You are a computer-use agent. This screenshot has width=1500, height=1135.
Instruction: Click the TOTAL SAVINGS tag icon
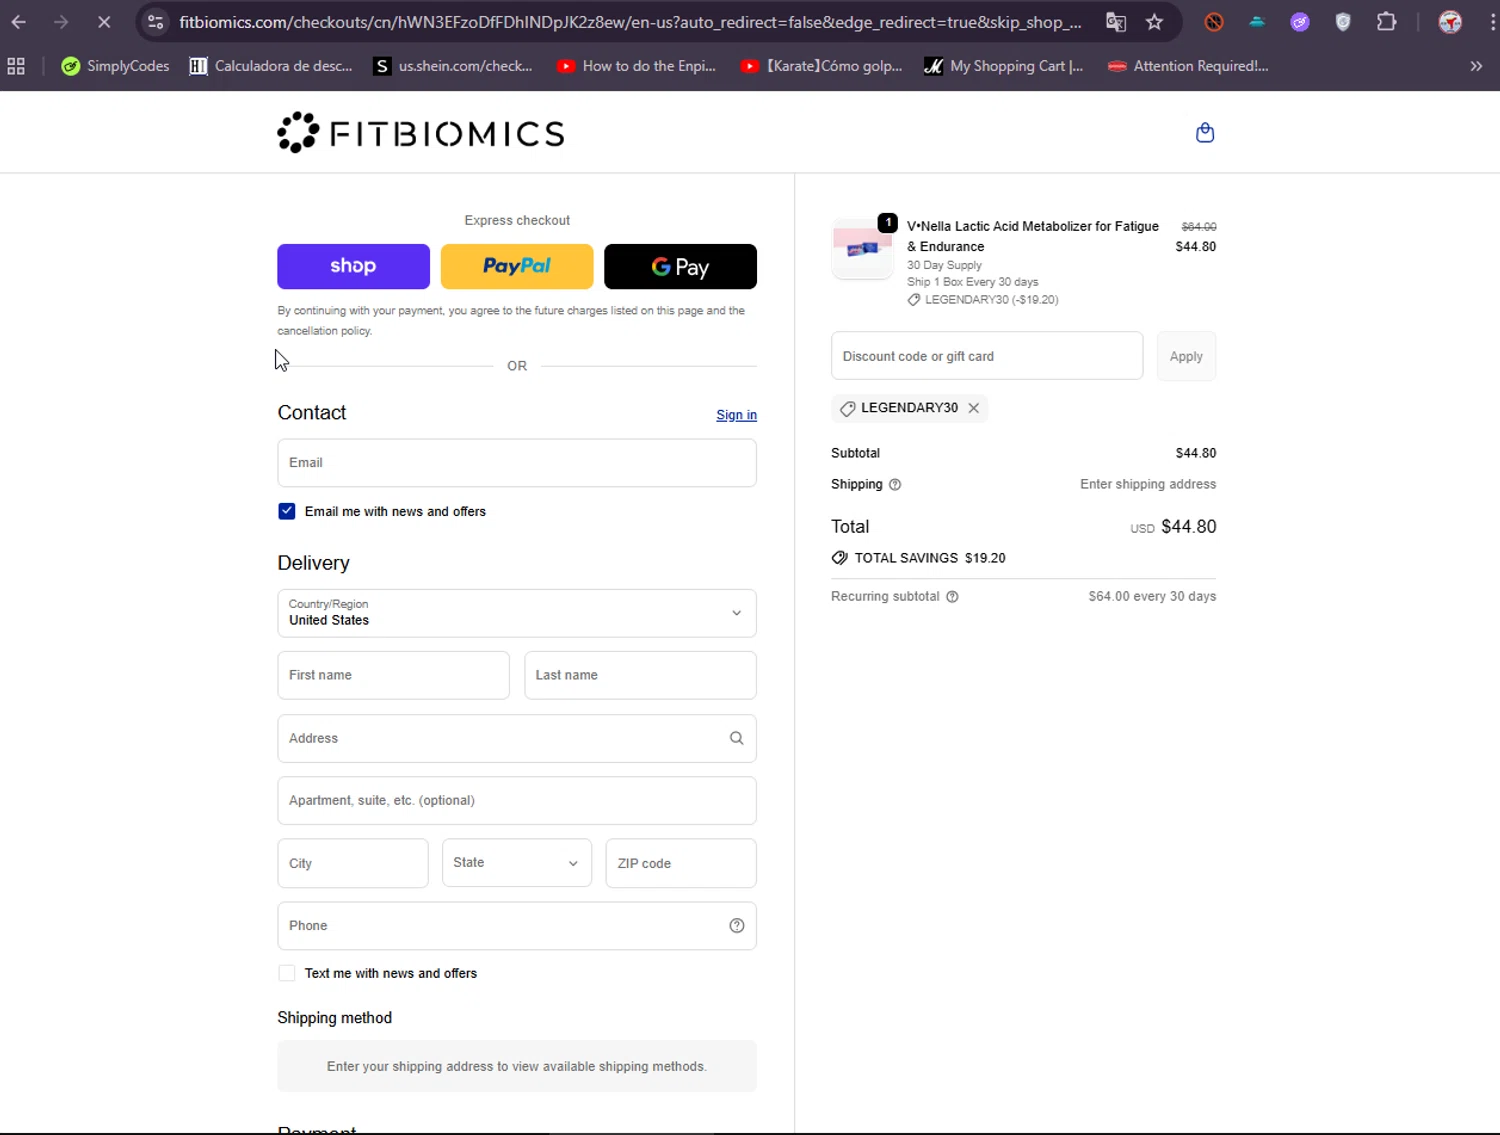click(x=840, y=558)
